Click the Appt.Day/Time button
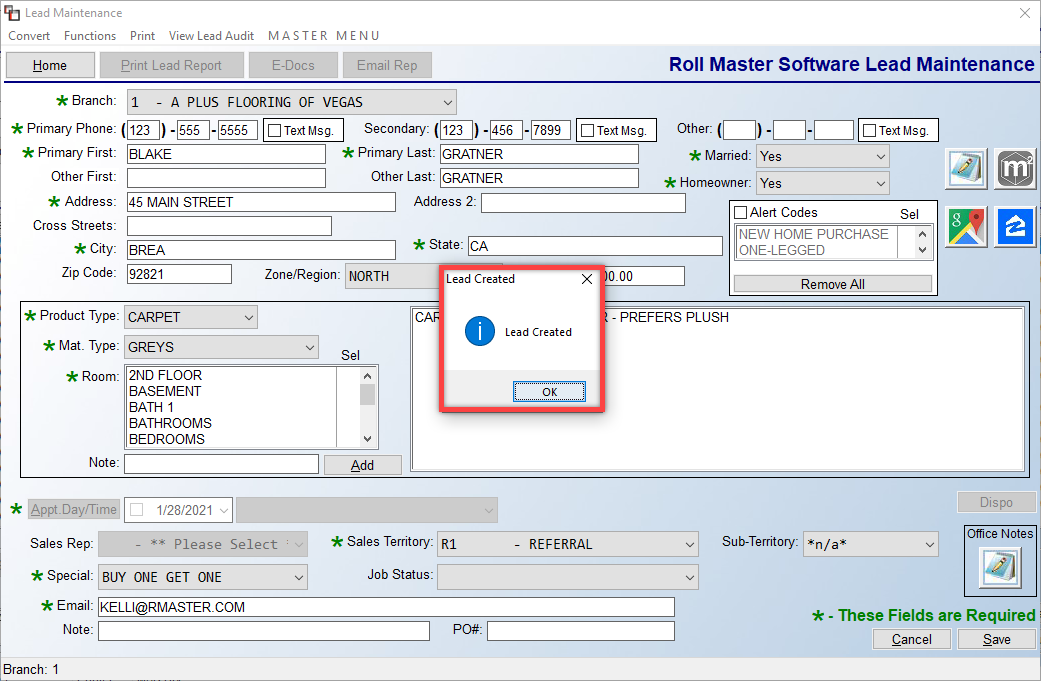1041x681 pixels. [74, 510]
